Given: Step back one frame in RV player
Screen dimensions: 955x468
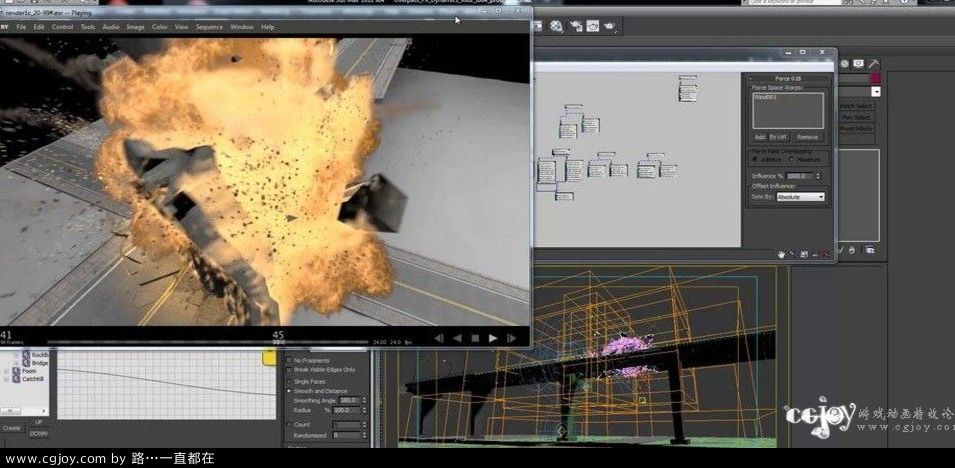Looking at the screenshot, I should (x=439, y=338).
